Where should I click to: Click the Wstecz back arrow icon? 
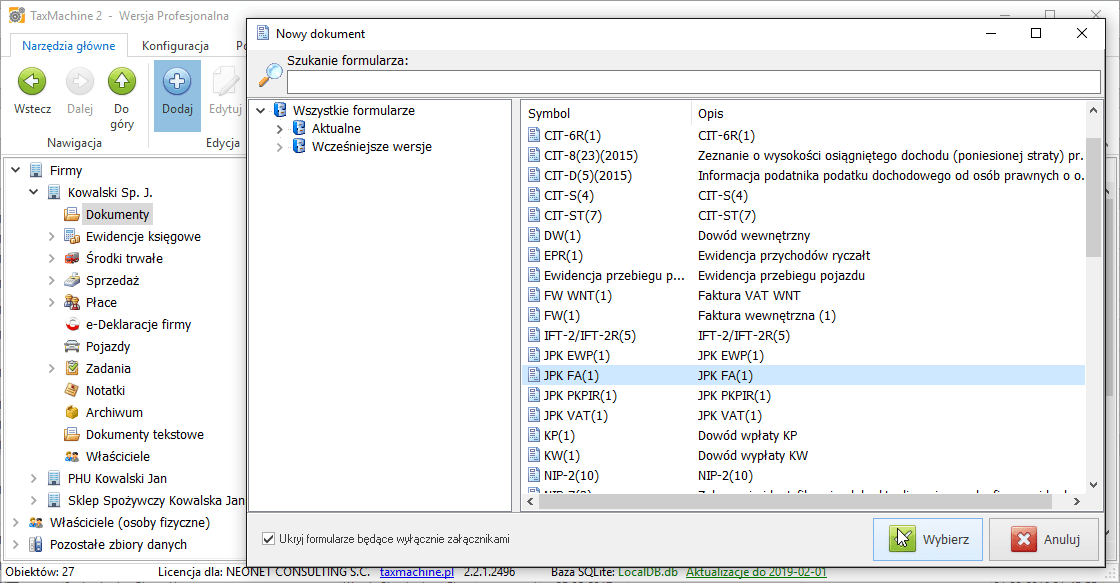pos(32,82)
